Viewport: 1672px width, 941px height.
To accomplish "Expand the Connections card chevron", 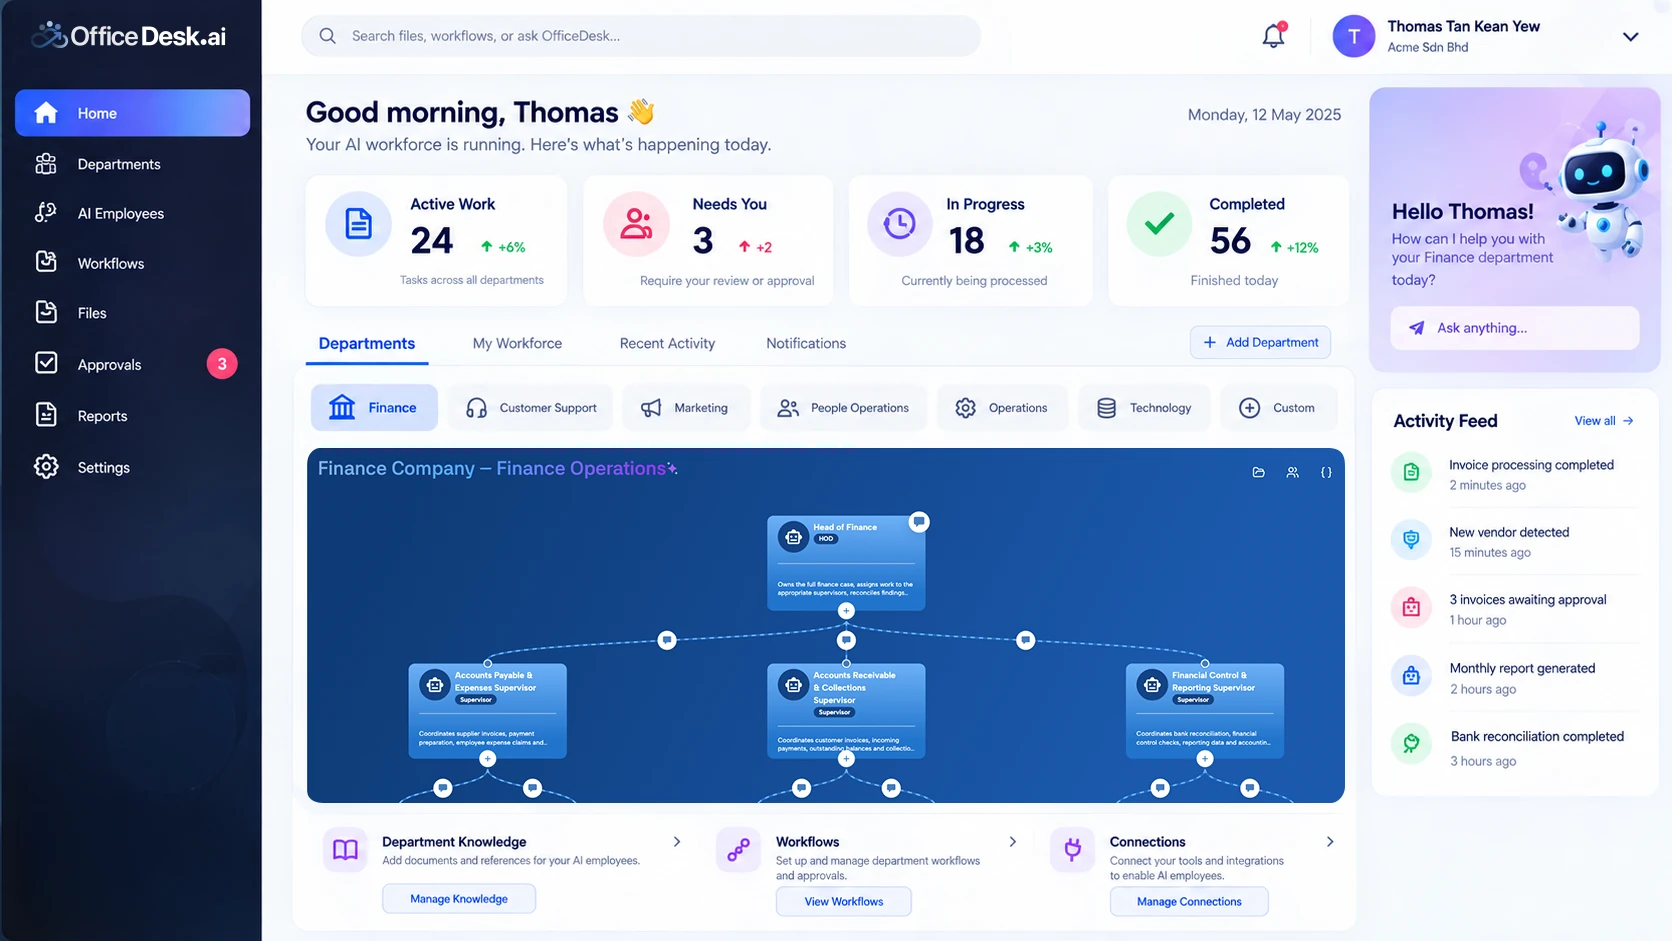I will click(1330, 842).
